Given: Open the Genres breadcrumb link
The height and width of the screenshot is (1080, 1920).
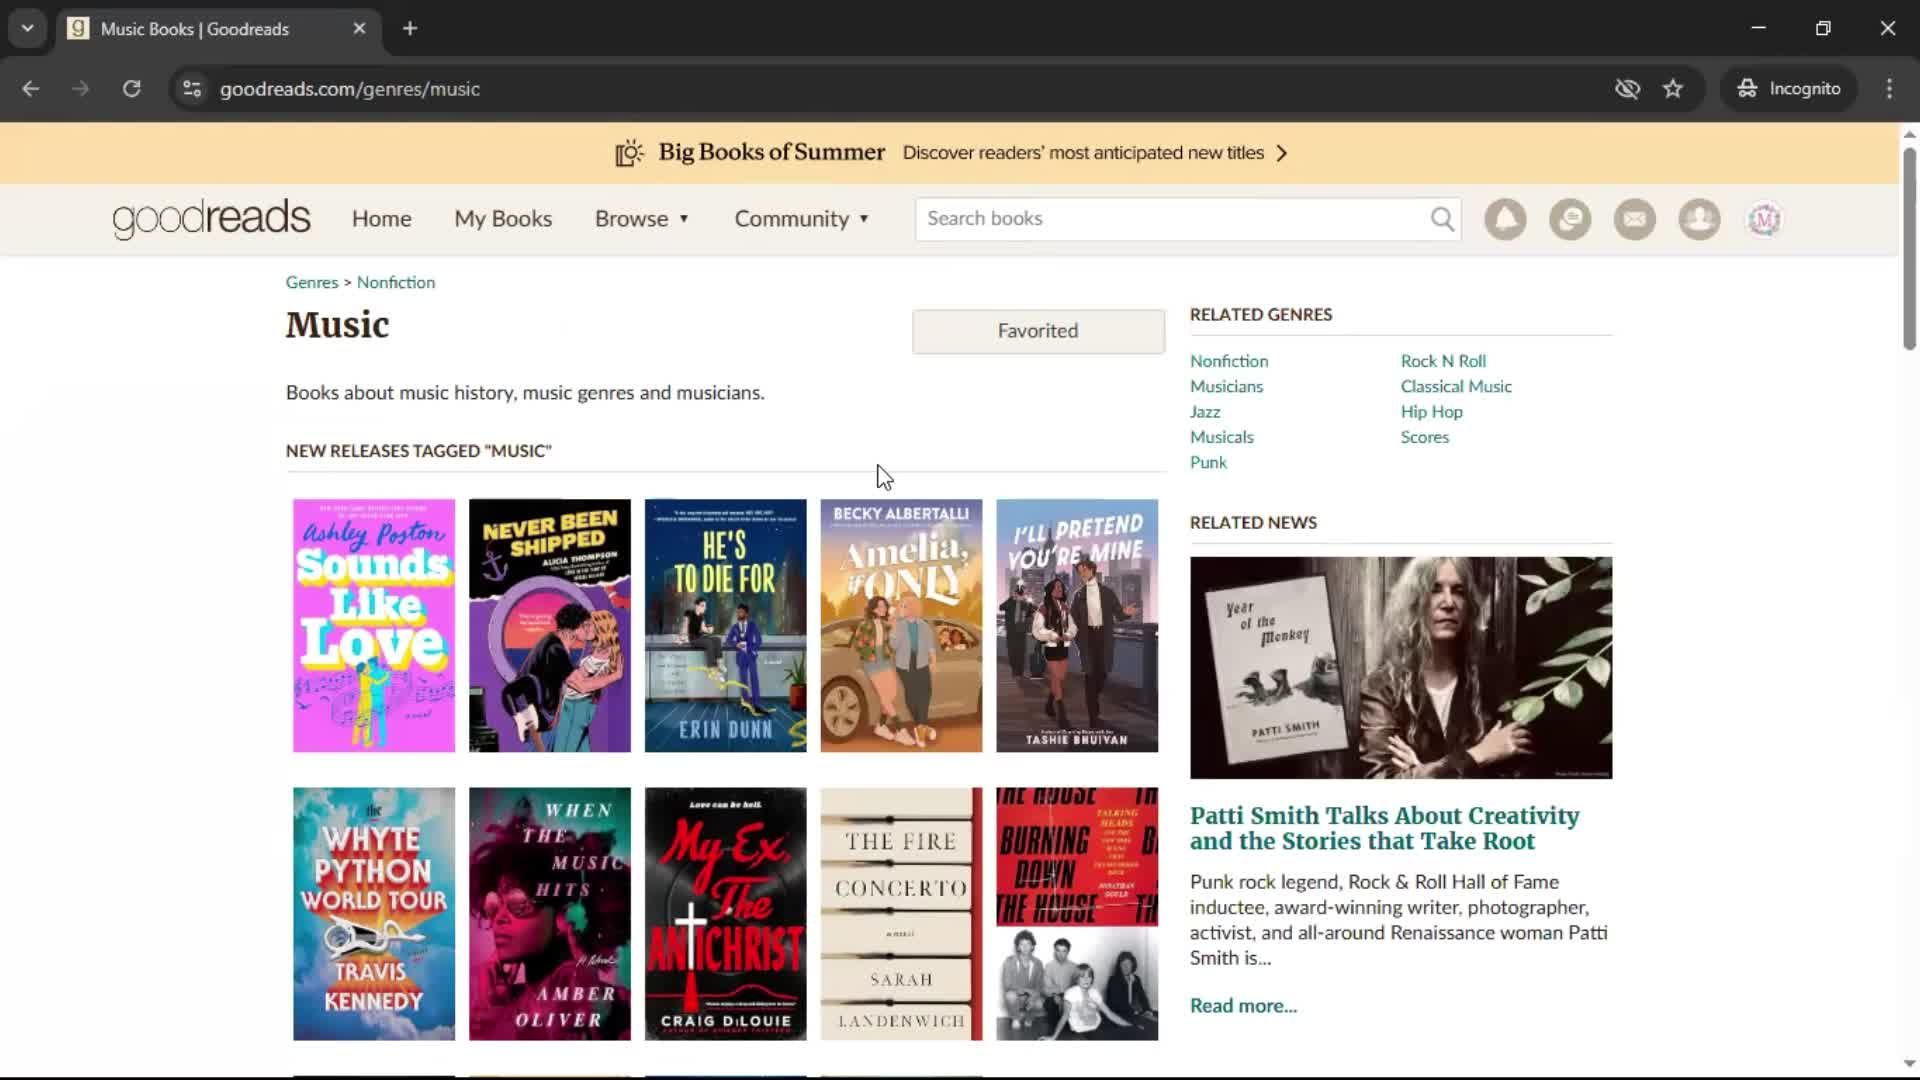Looking at the screenshot, I should 312,283.
